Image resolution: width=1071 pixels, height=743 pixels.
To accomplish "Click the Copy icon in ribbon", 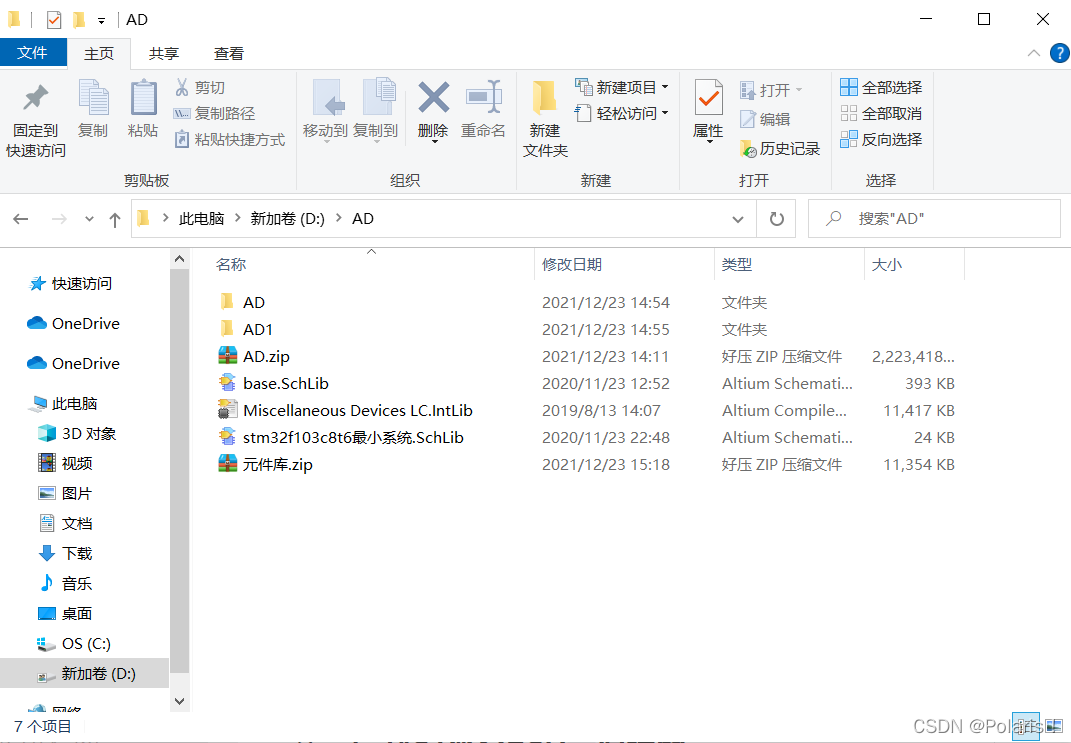I will (93, 98).
